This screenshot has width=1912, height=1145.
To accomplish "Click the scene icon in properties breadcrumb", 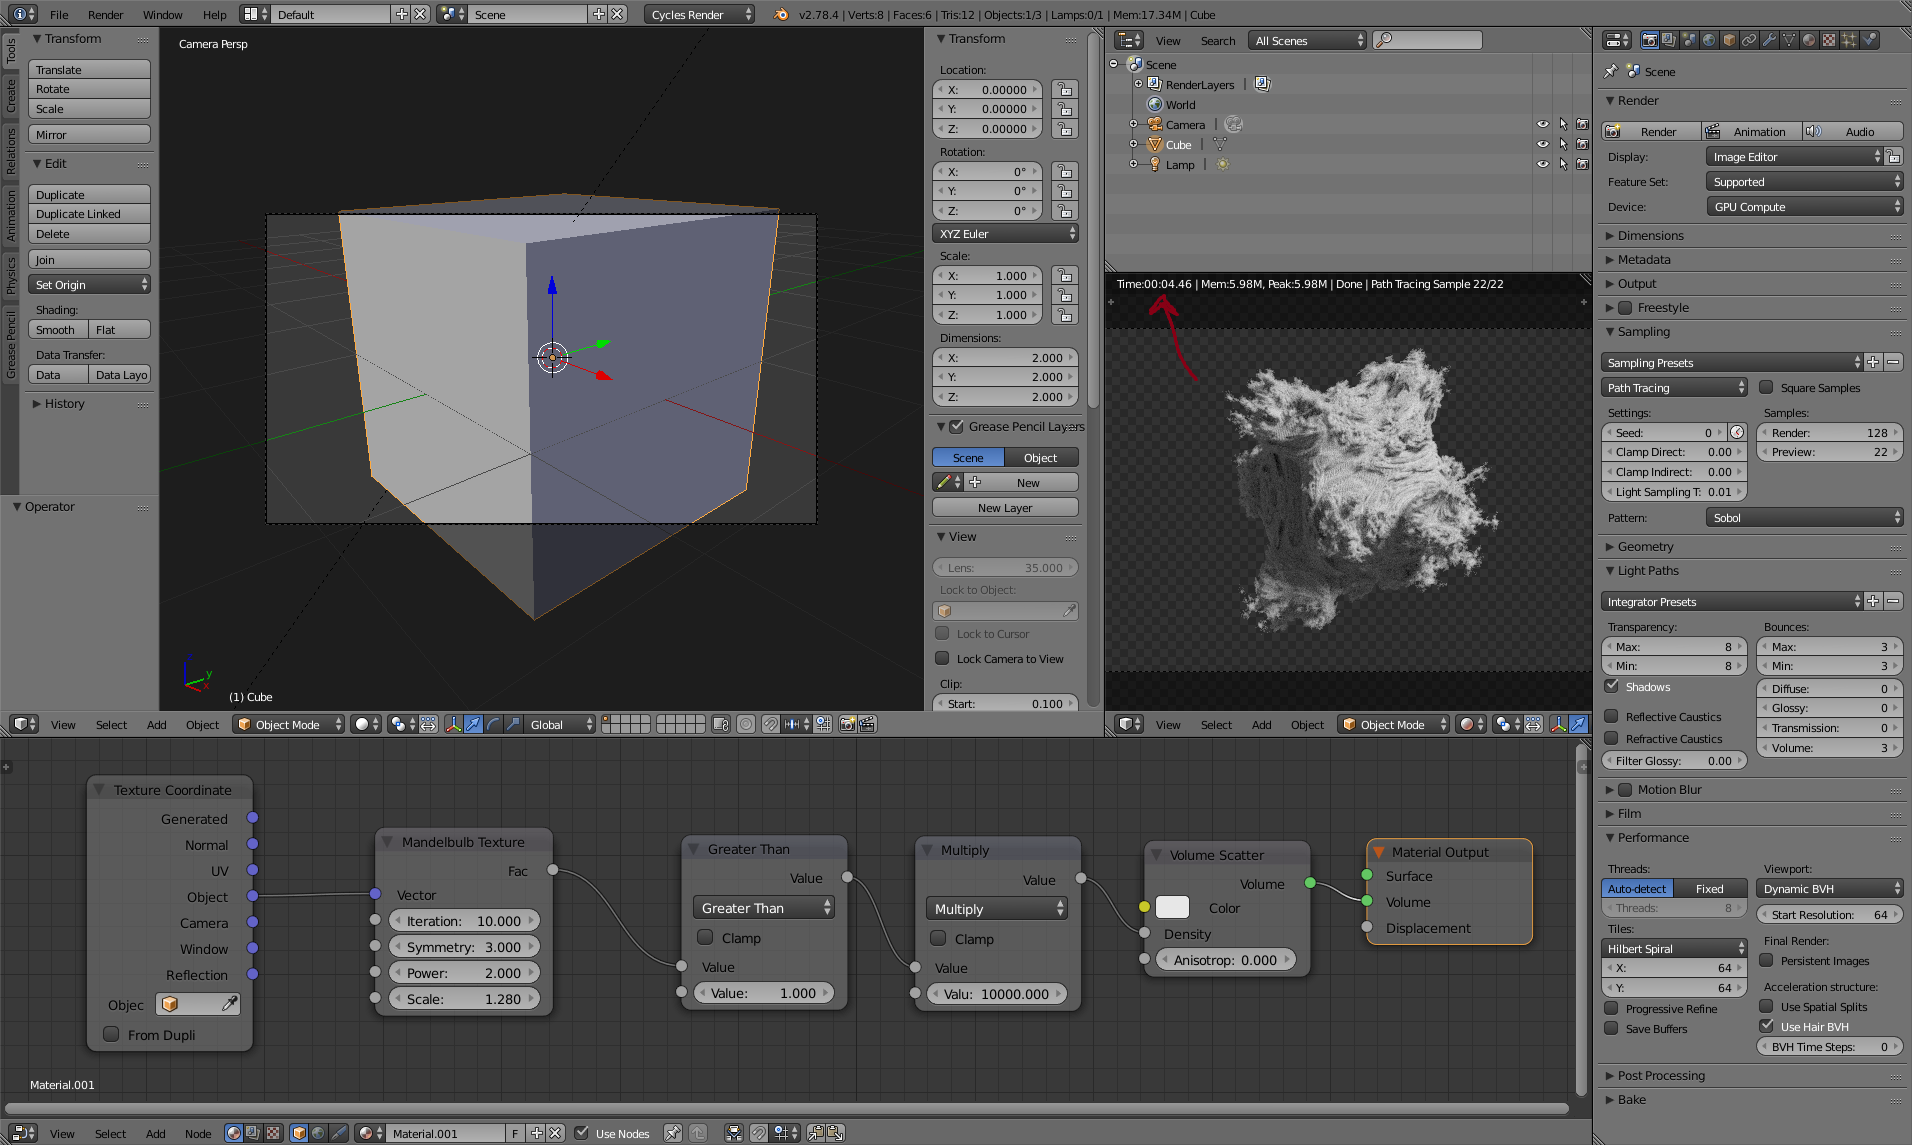I will (1633, 72).
